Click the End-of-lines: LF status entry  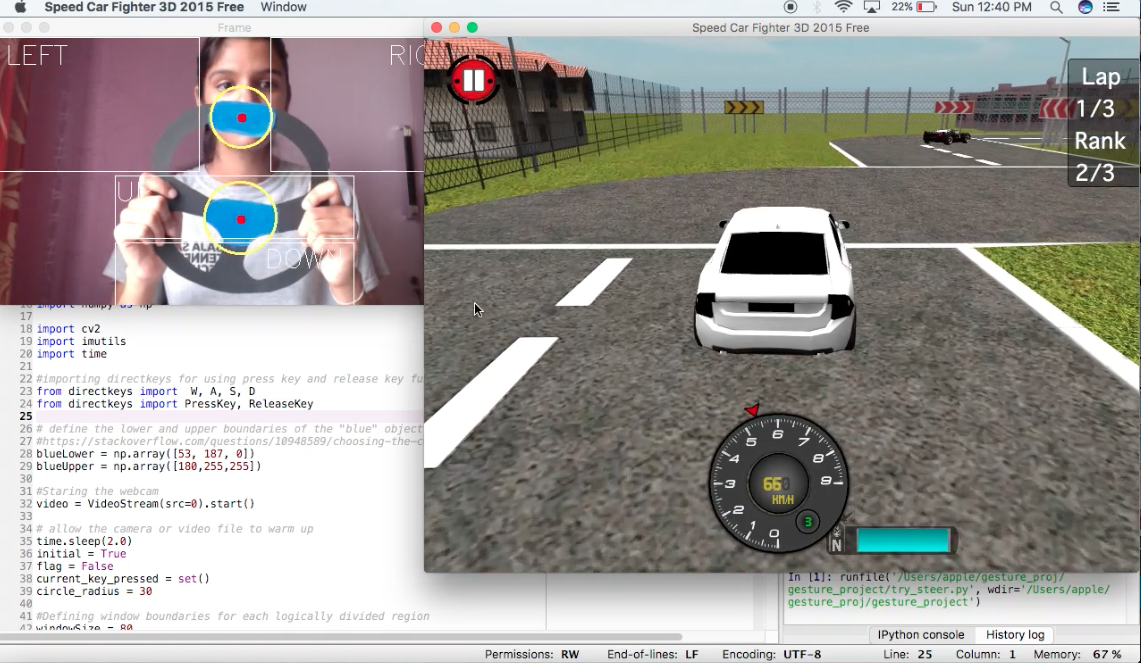point(653,654)
